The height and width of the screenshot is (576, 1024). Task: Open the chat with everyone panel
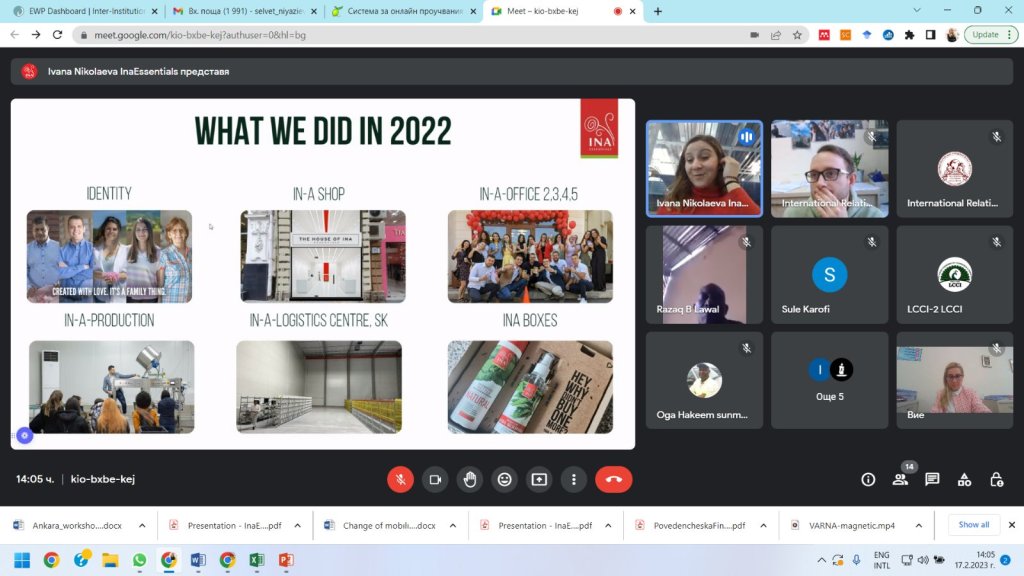coord(932,479)
